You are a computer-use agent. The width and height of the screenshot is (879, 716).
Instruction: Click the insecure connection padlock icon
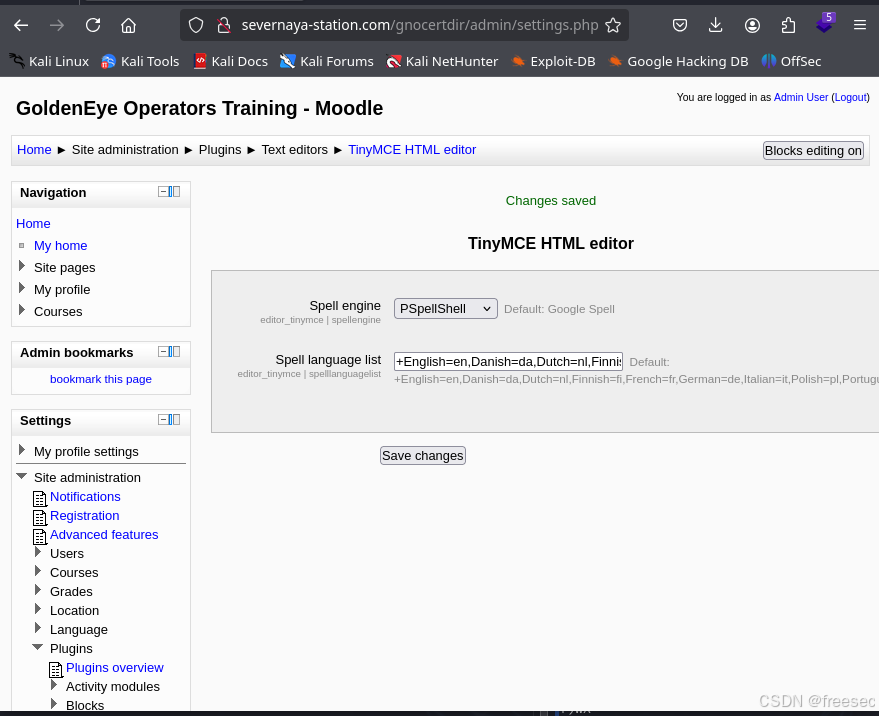[x=224, y=25]
